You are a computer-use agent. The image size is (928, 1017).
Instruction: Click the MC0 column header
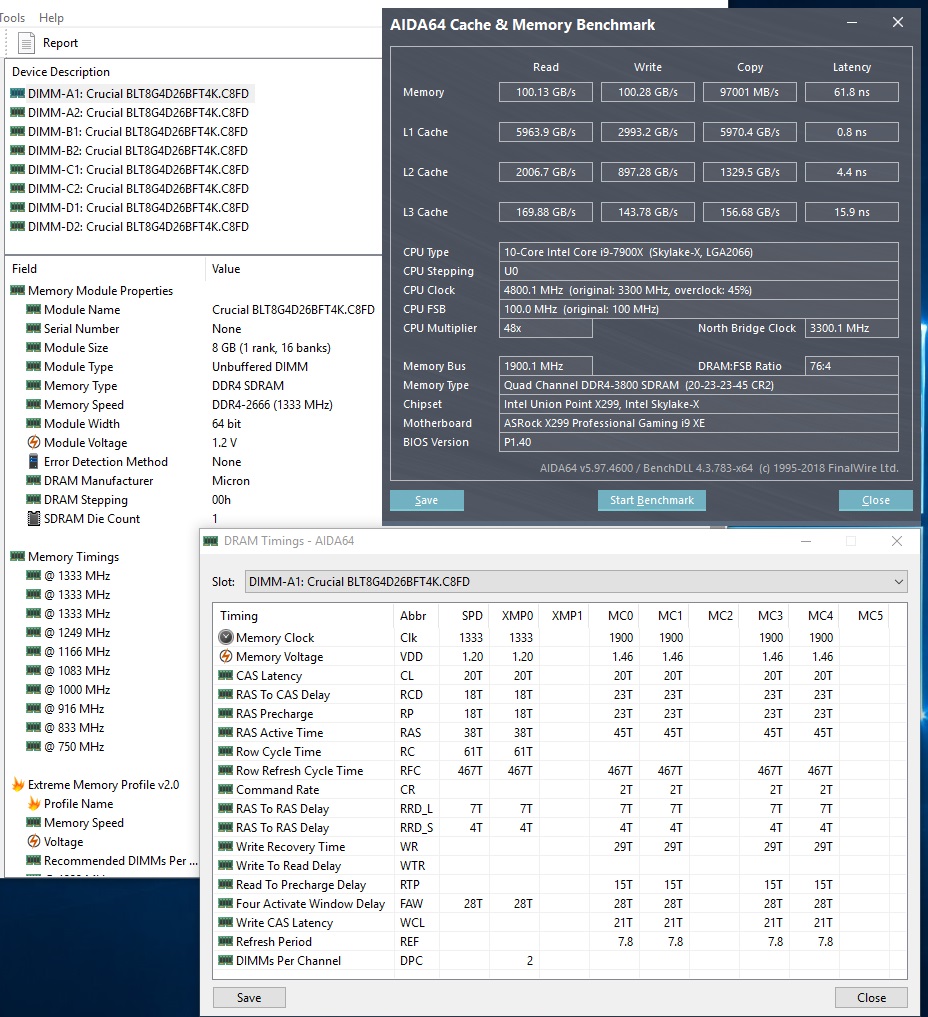coord(620,616)
